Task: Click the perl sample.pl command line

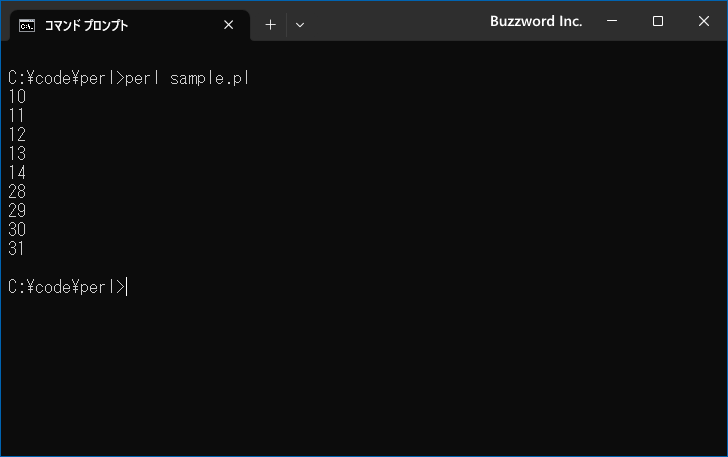Action: [129, 78]
